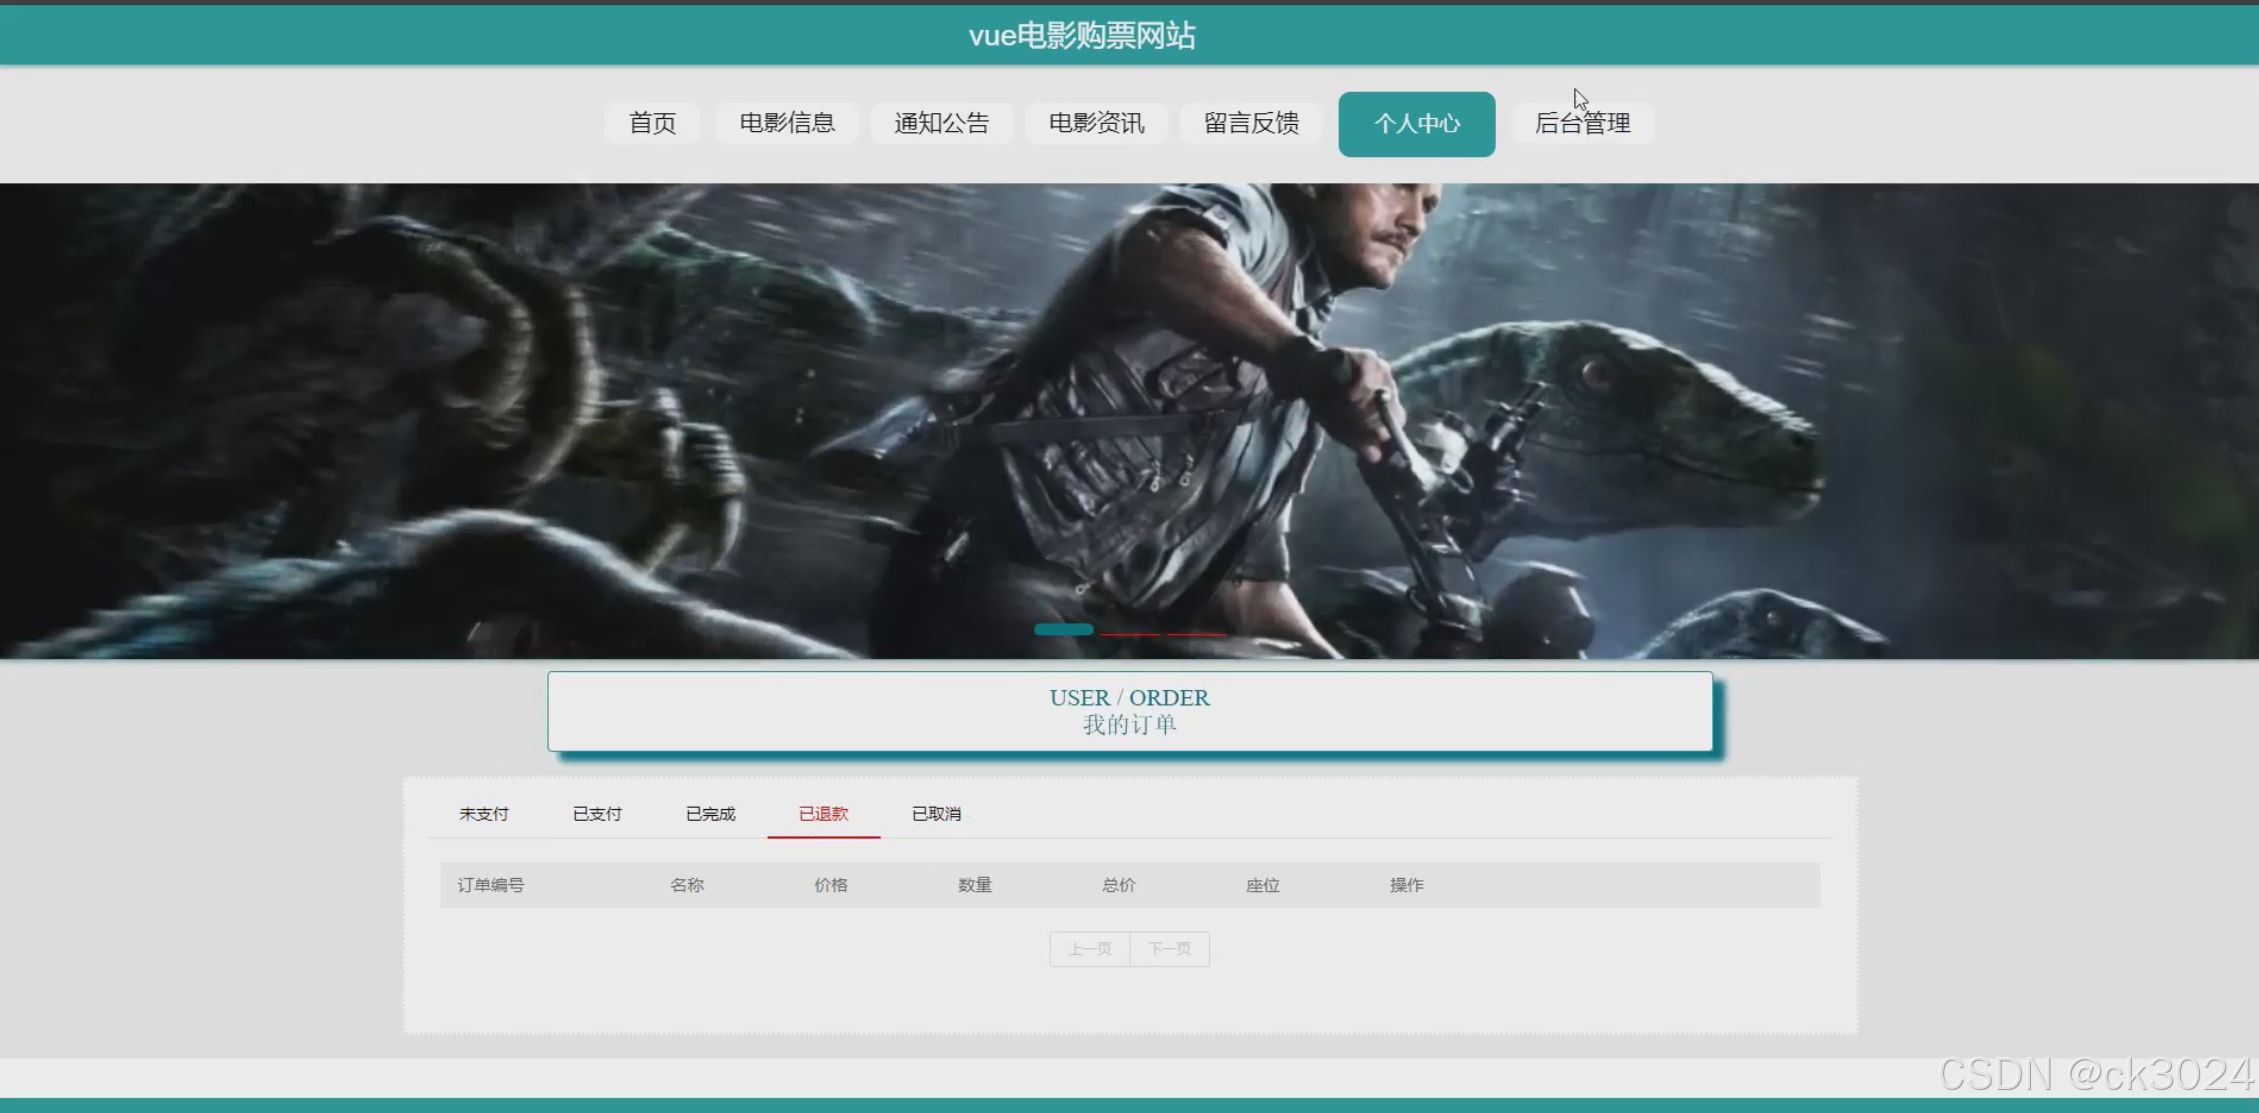View 已取消 cancelled orders tab
This screenshot has height=1113, width=2259.
pos(936,814)
